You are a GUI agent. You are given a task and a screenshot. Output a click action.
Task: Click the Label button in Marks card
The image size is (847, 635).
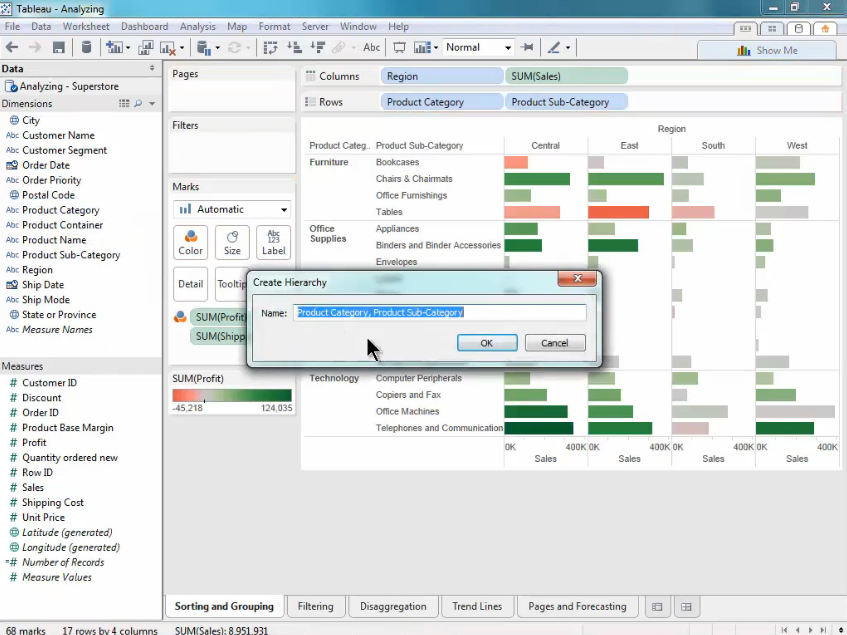pyautogui.click(x=273, y=242)
